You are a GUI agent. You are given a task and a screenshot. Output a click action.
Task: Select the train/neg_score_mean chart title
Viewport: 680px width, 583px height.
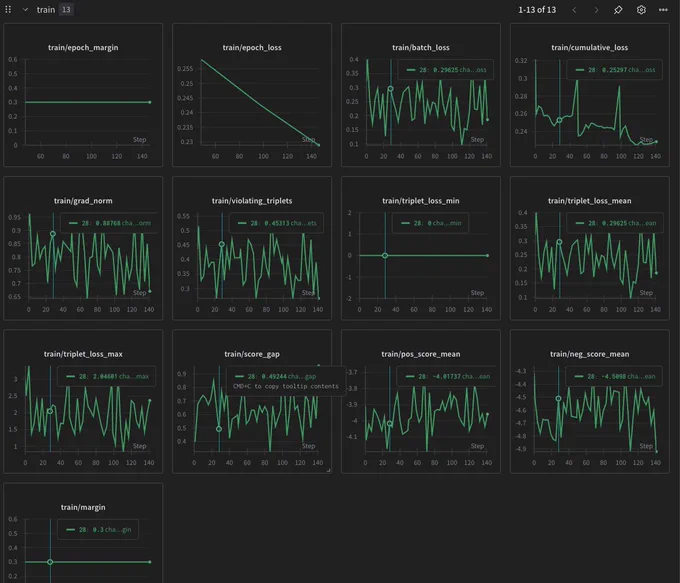tap(589, 354)
